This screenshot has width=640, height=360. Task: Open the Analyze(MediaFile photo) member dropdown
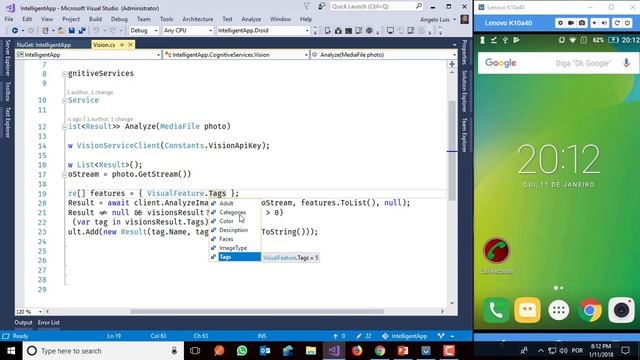pos(384,55)
